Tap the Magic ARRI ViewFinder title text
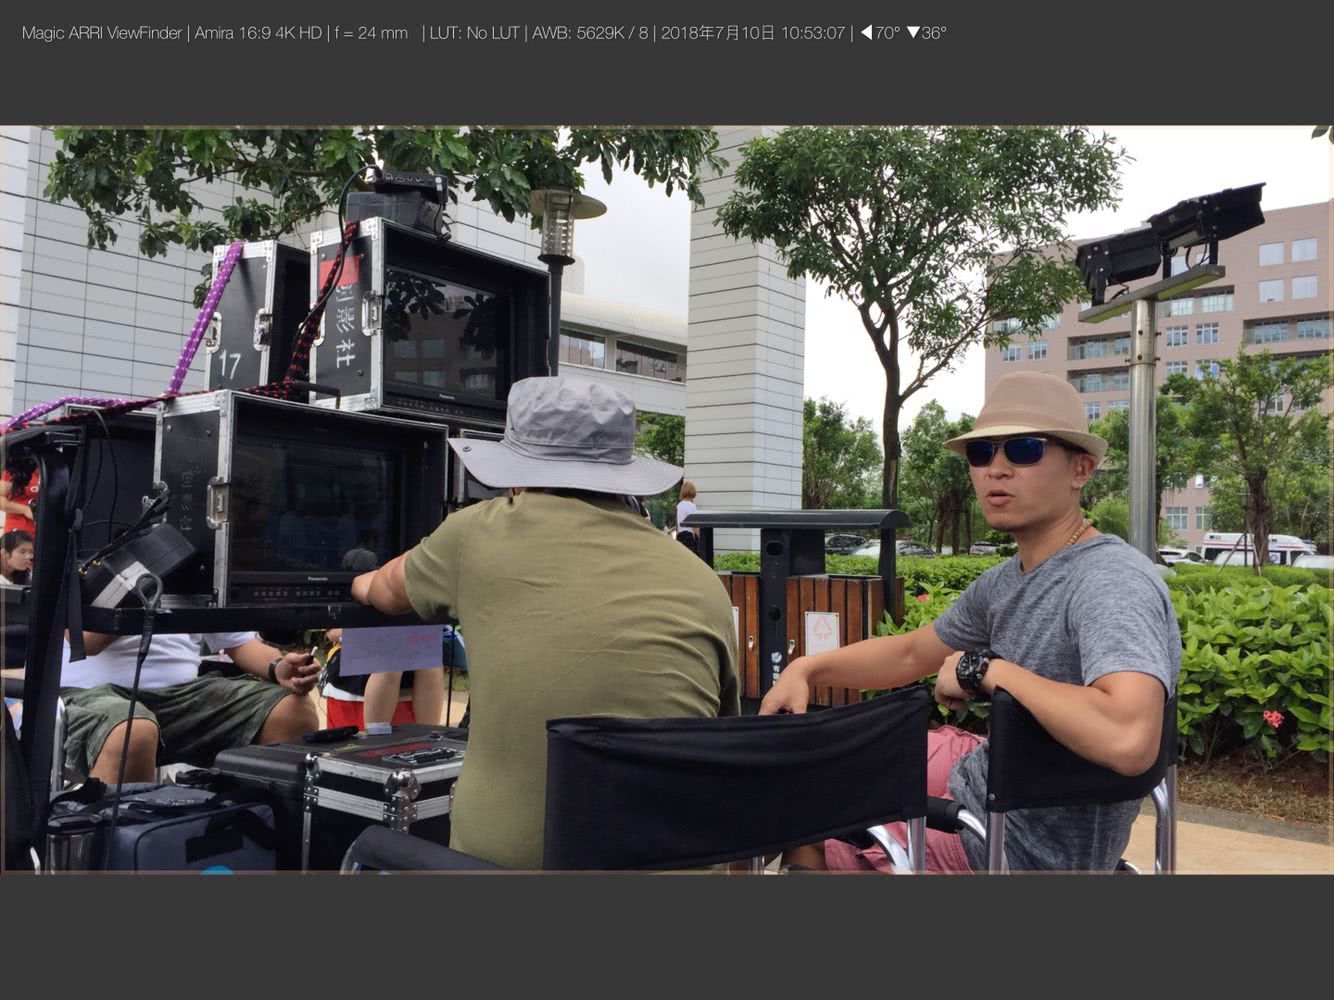 101,33
